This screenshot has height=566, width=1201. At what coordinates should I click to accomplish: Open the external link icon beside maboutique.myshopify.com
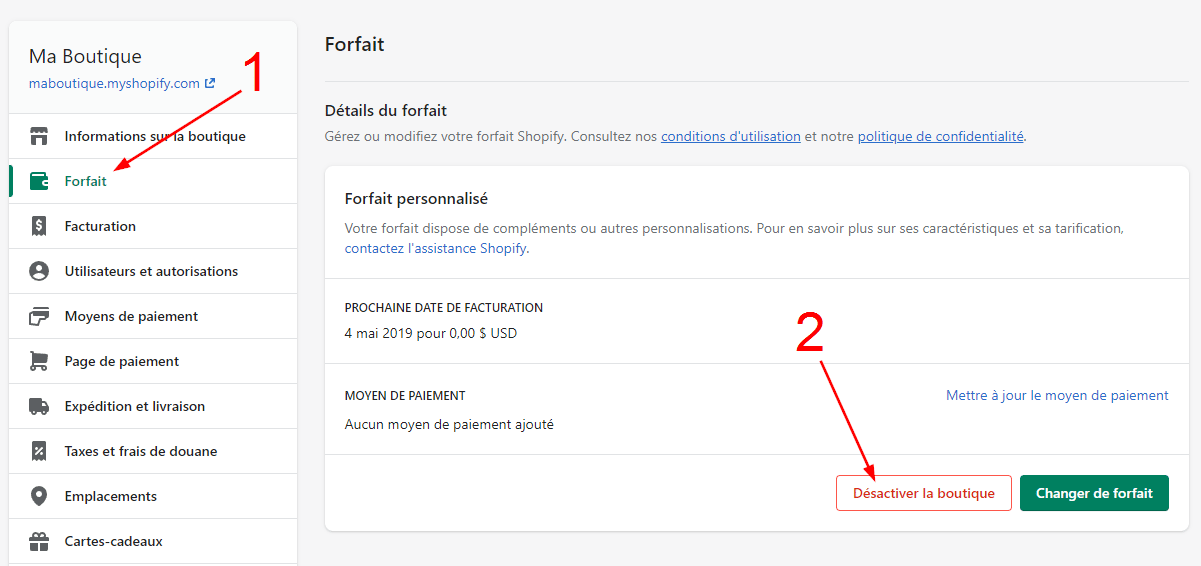click(210, 84)
